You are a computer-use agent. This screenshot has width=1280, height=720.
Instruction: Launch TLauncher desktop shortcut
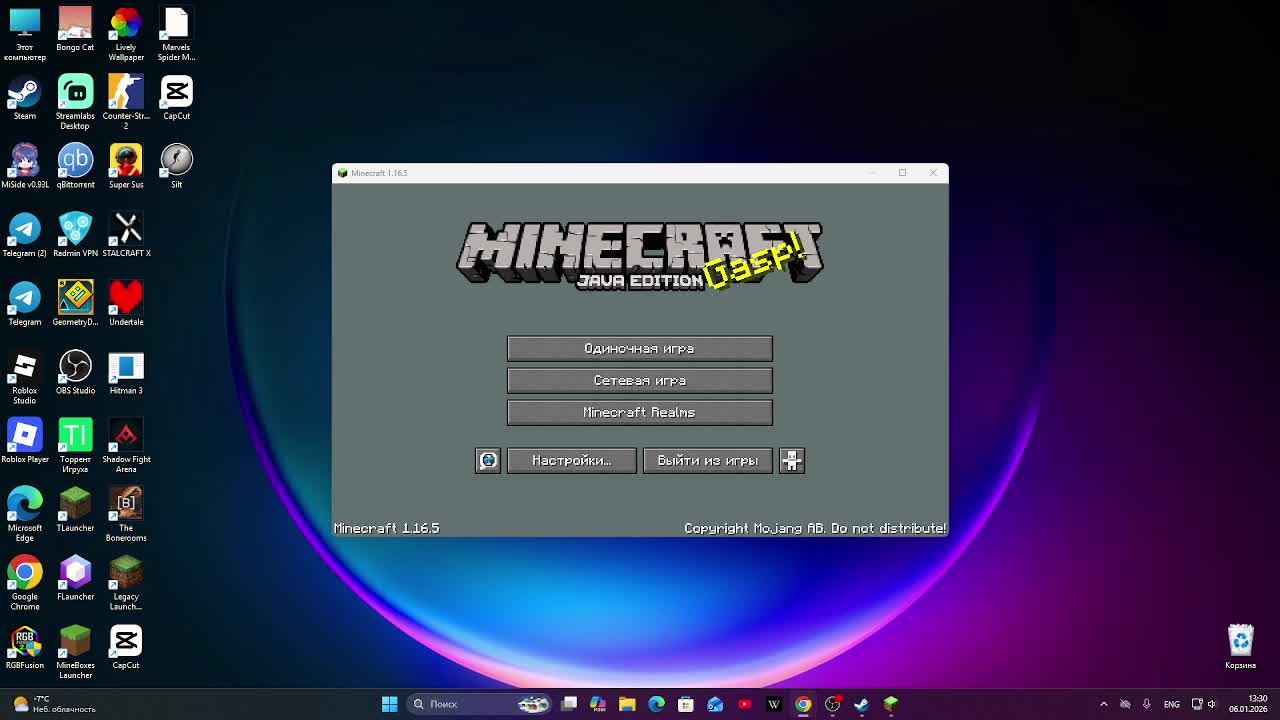75,510
